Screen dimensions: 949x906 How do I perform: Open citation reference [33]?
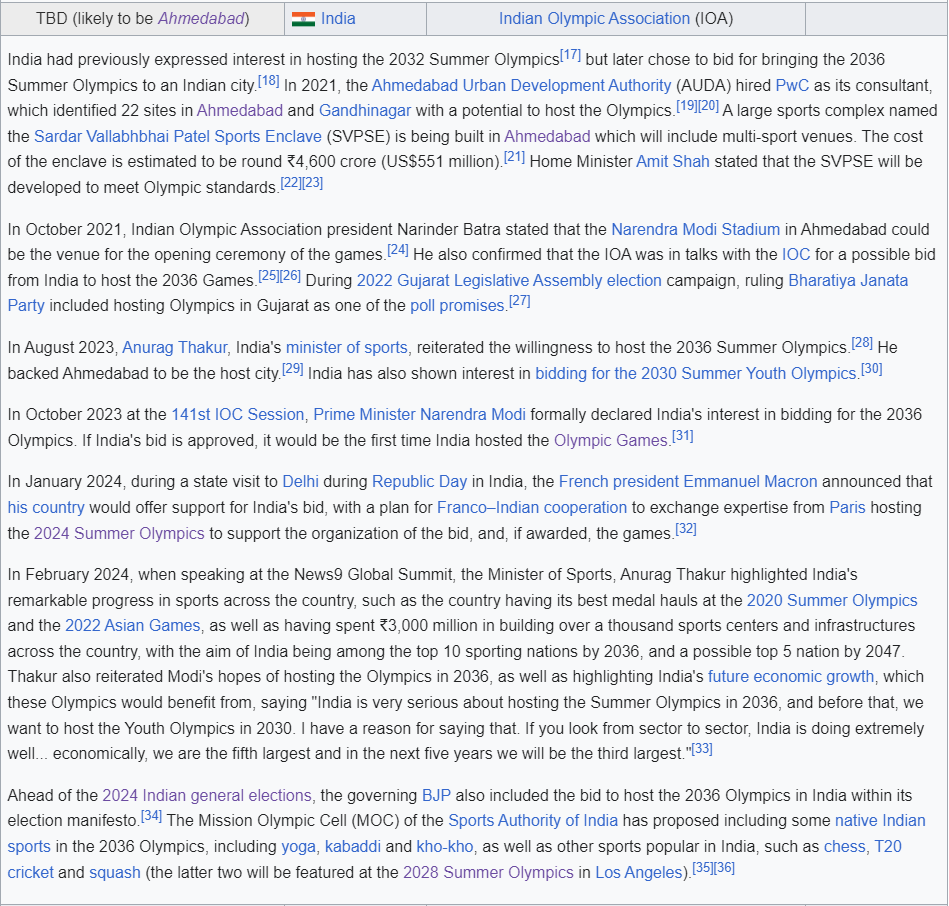point(701,749)
